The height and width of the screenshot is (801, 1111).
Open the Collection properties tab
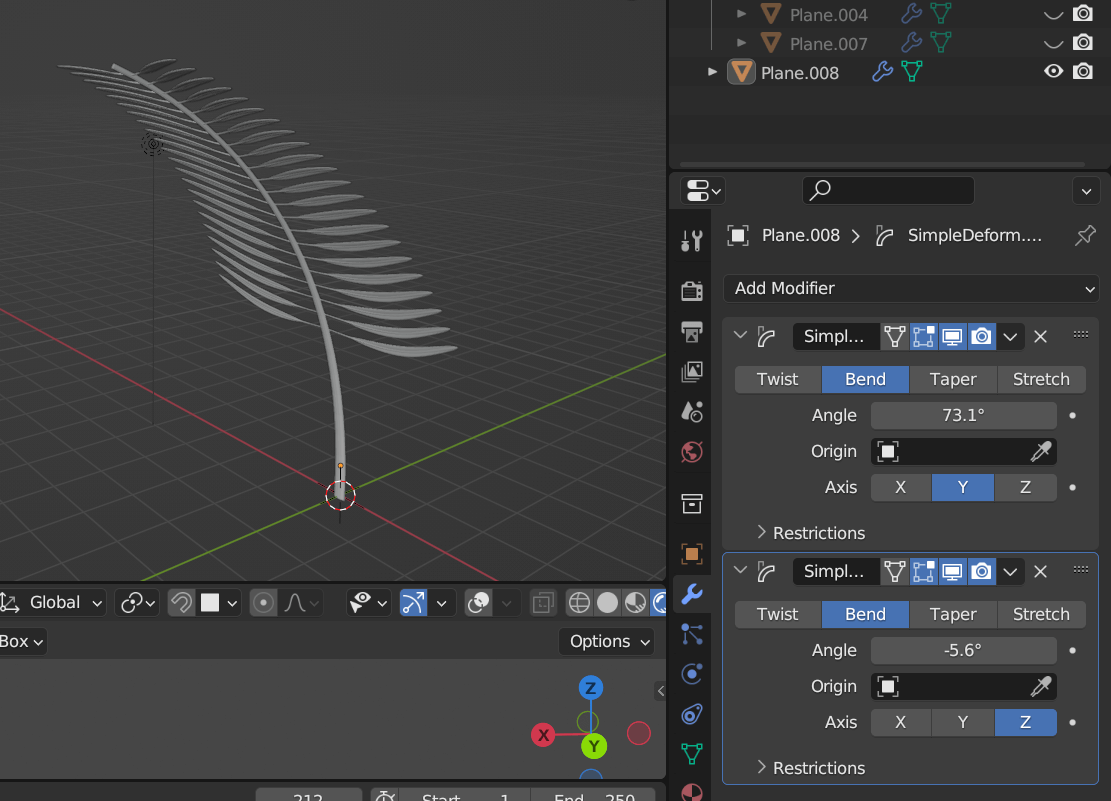pos(692,503)
